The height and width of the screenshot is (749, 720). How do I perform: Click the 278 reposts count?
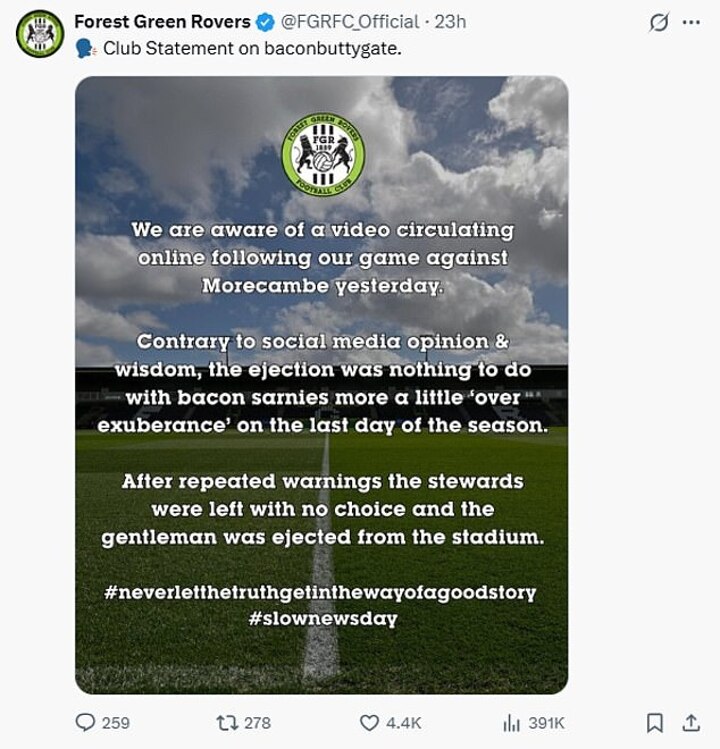258,722
